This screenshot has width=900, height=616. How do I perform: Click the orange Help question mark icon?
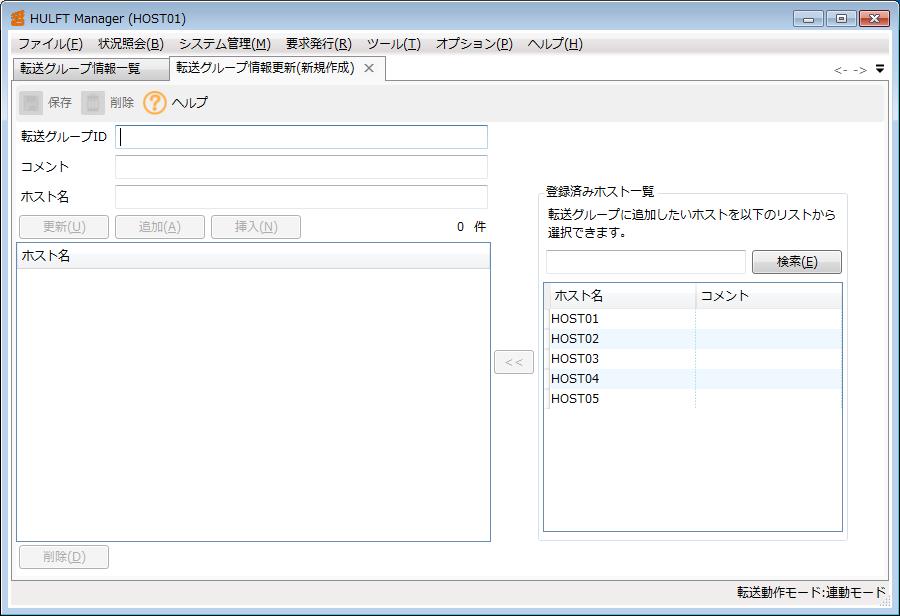155,103
